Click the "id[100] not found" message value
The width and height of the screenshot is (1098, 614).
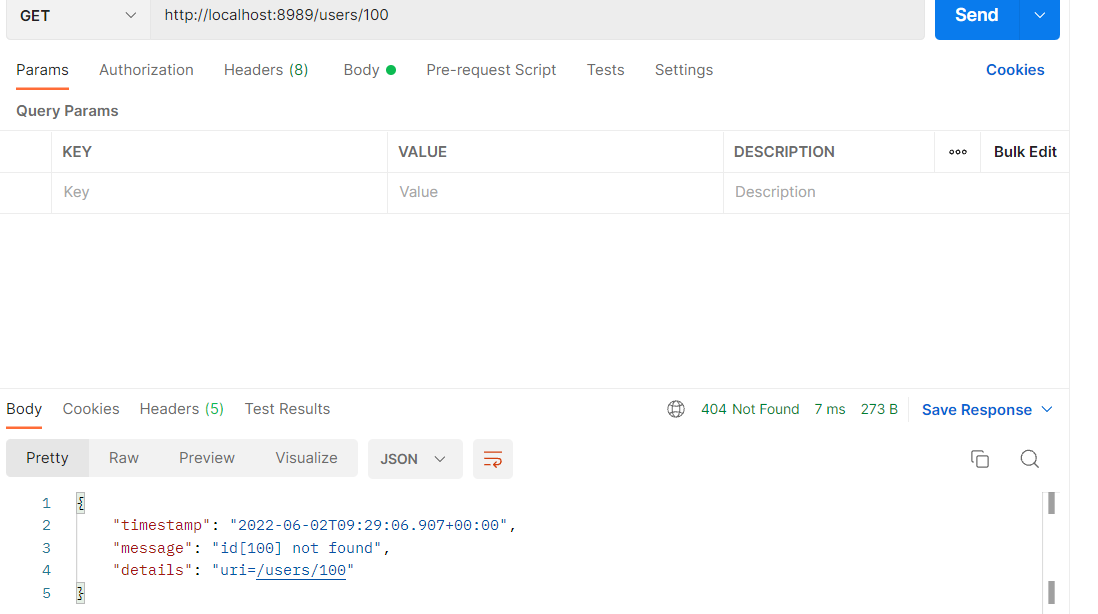(297, 548)
